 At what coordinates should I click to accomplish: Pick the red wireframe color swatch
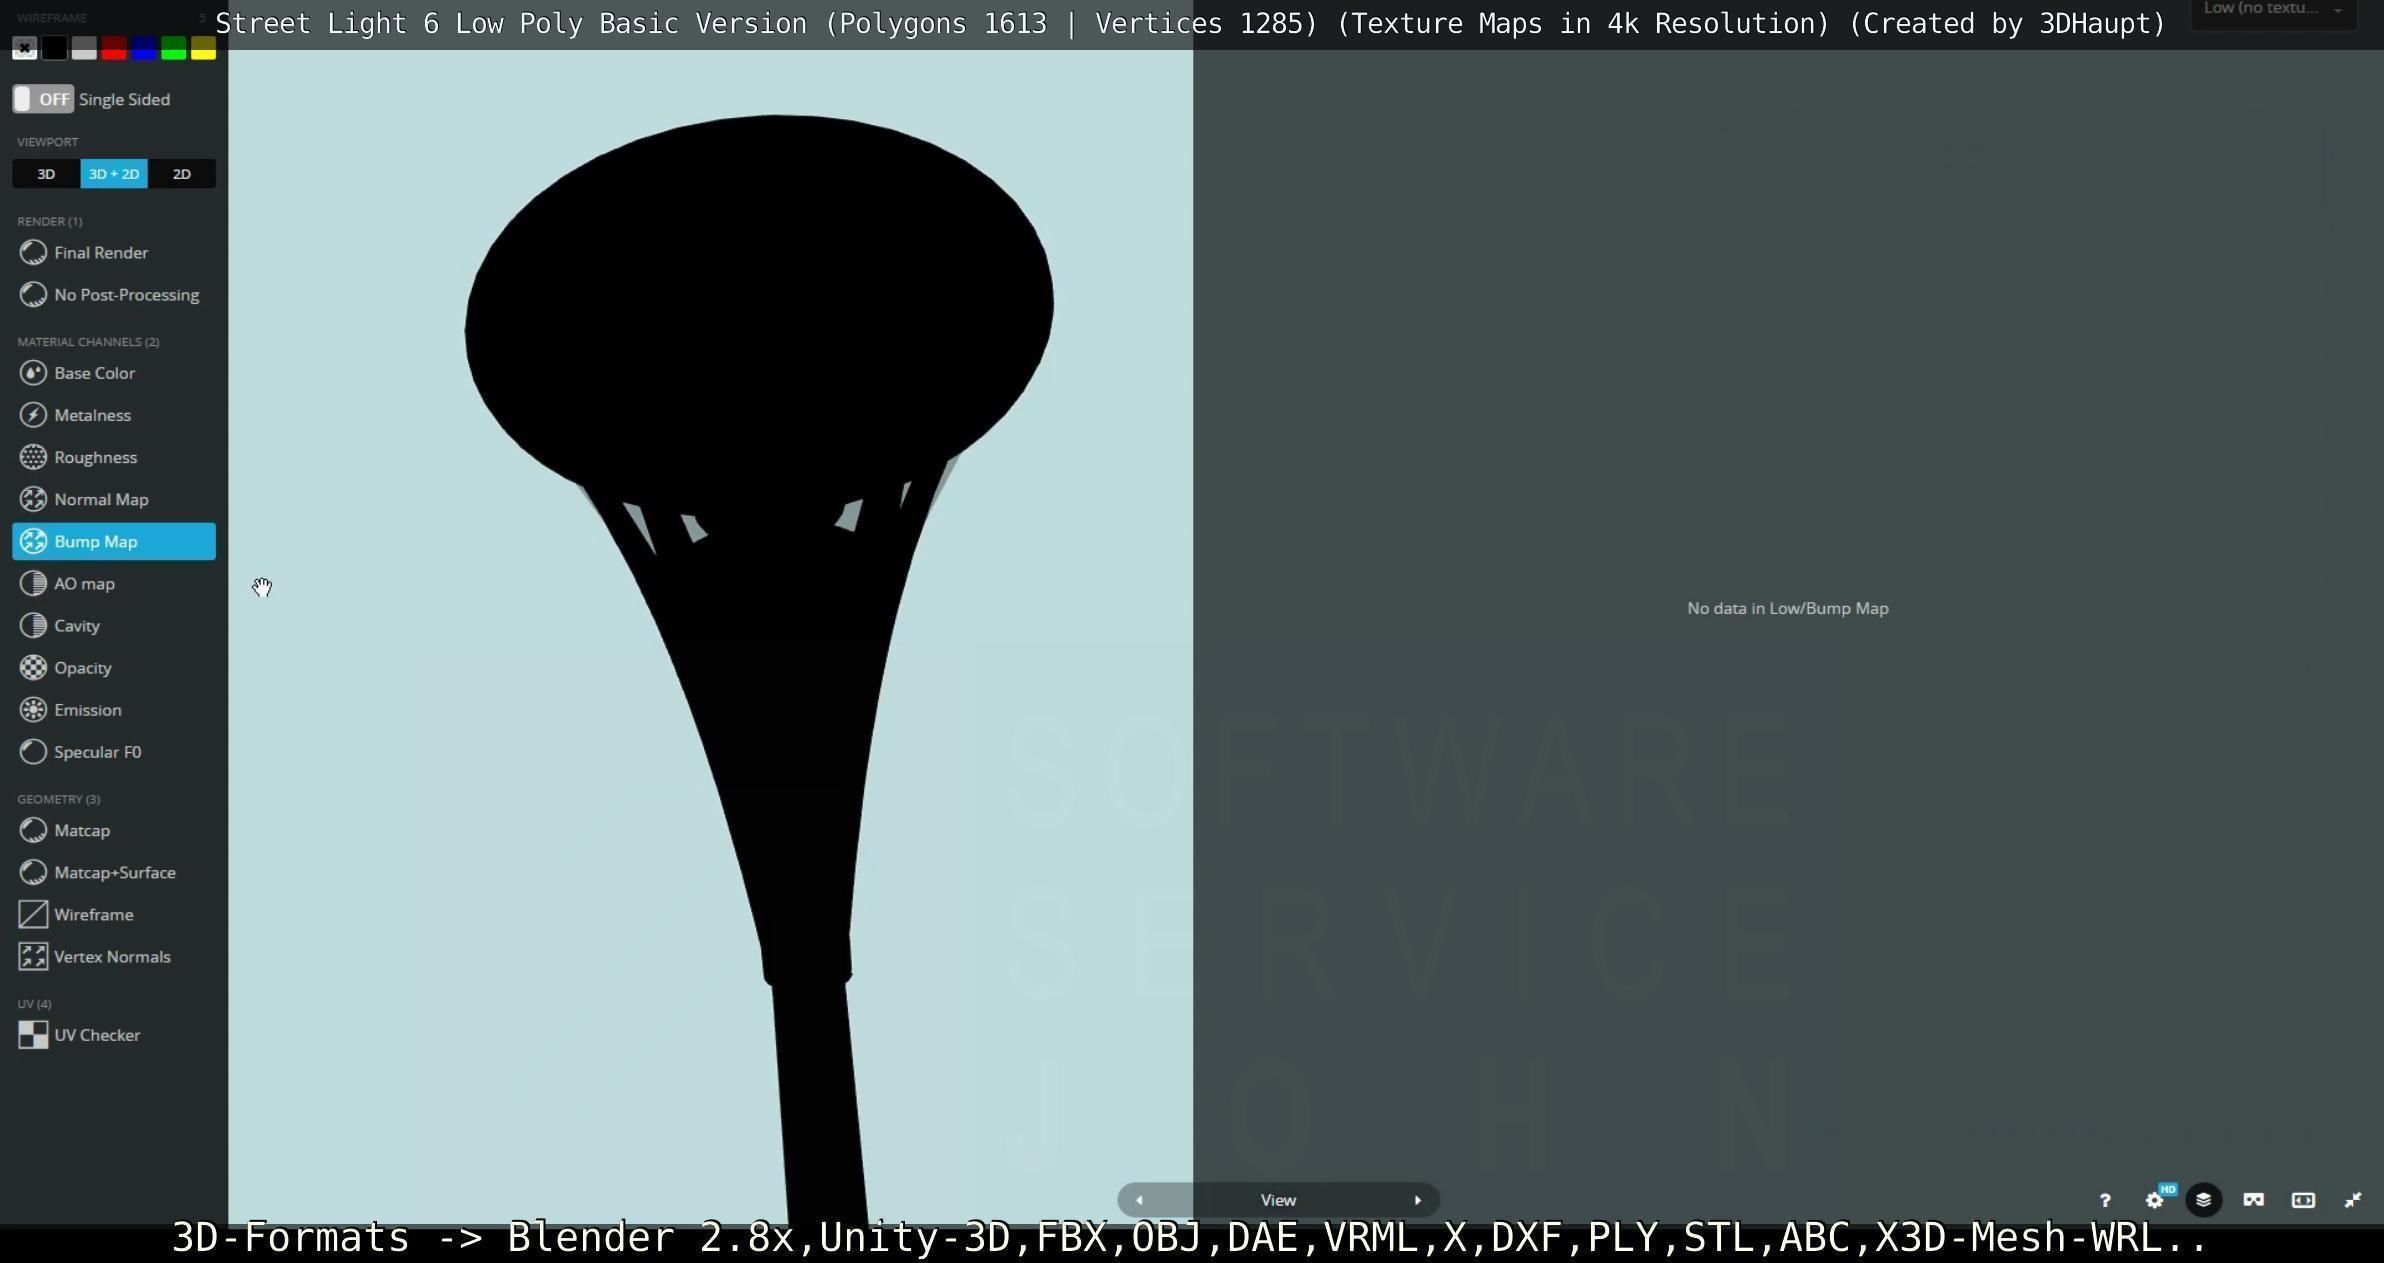click(x=114, y=48)
